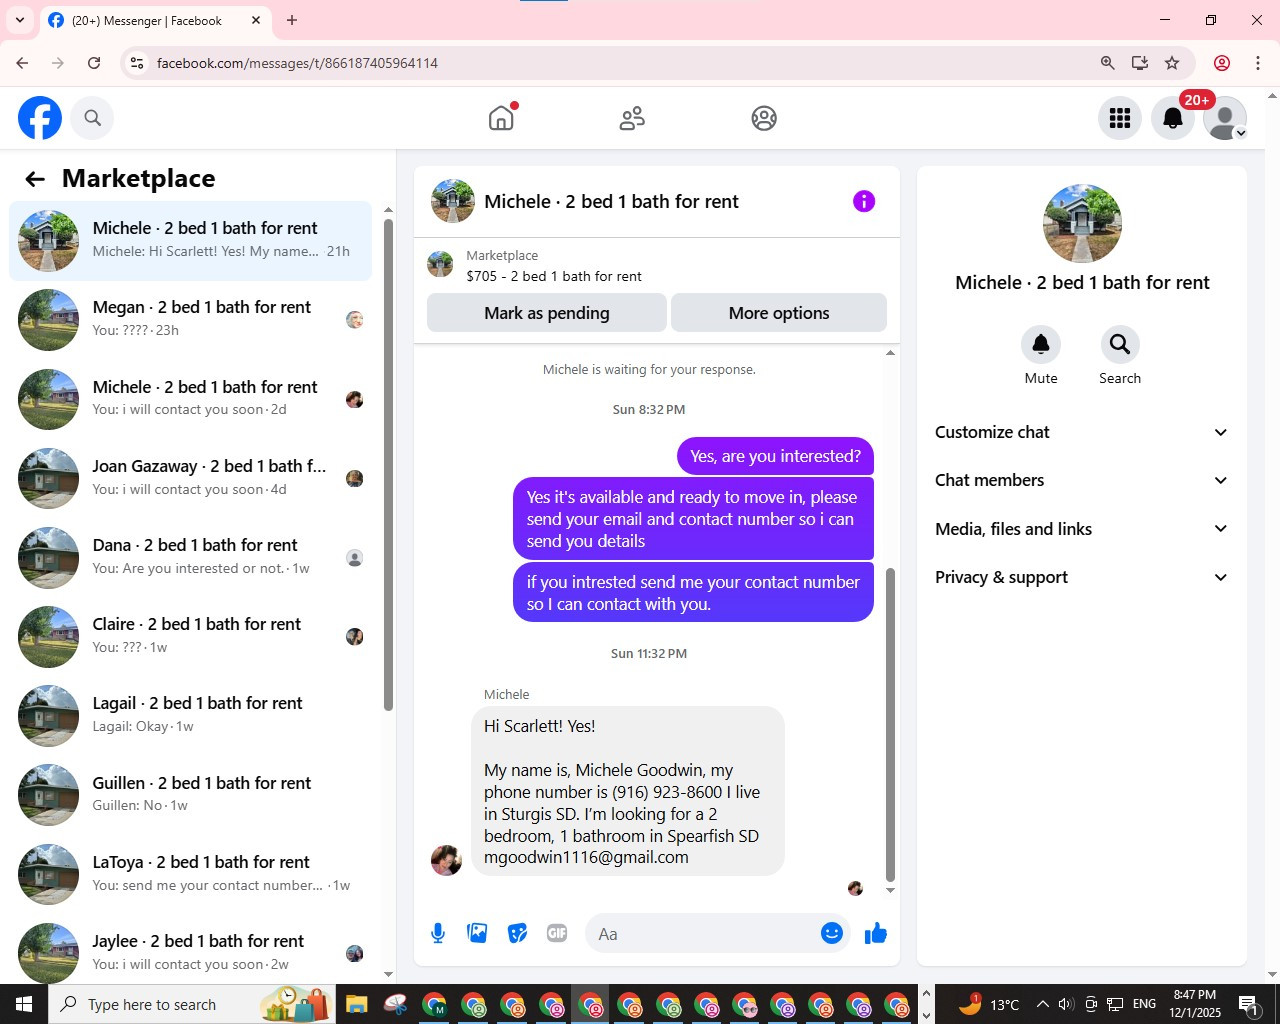
Task: Open Claire 2 bed 1 bath conversation
Action: [x=190, y=636]
